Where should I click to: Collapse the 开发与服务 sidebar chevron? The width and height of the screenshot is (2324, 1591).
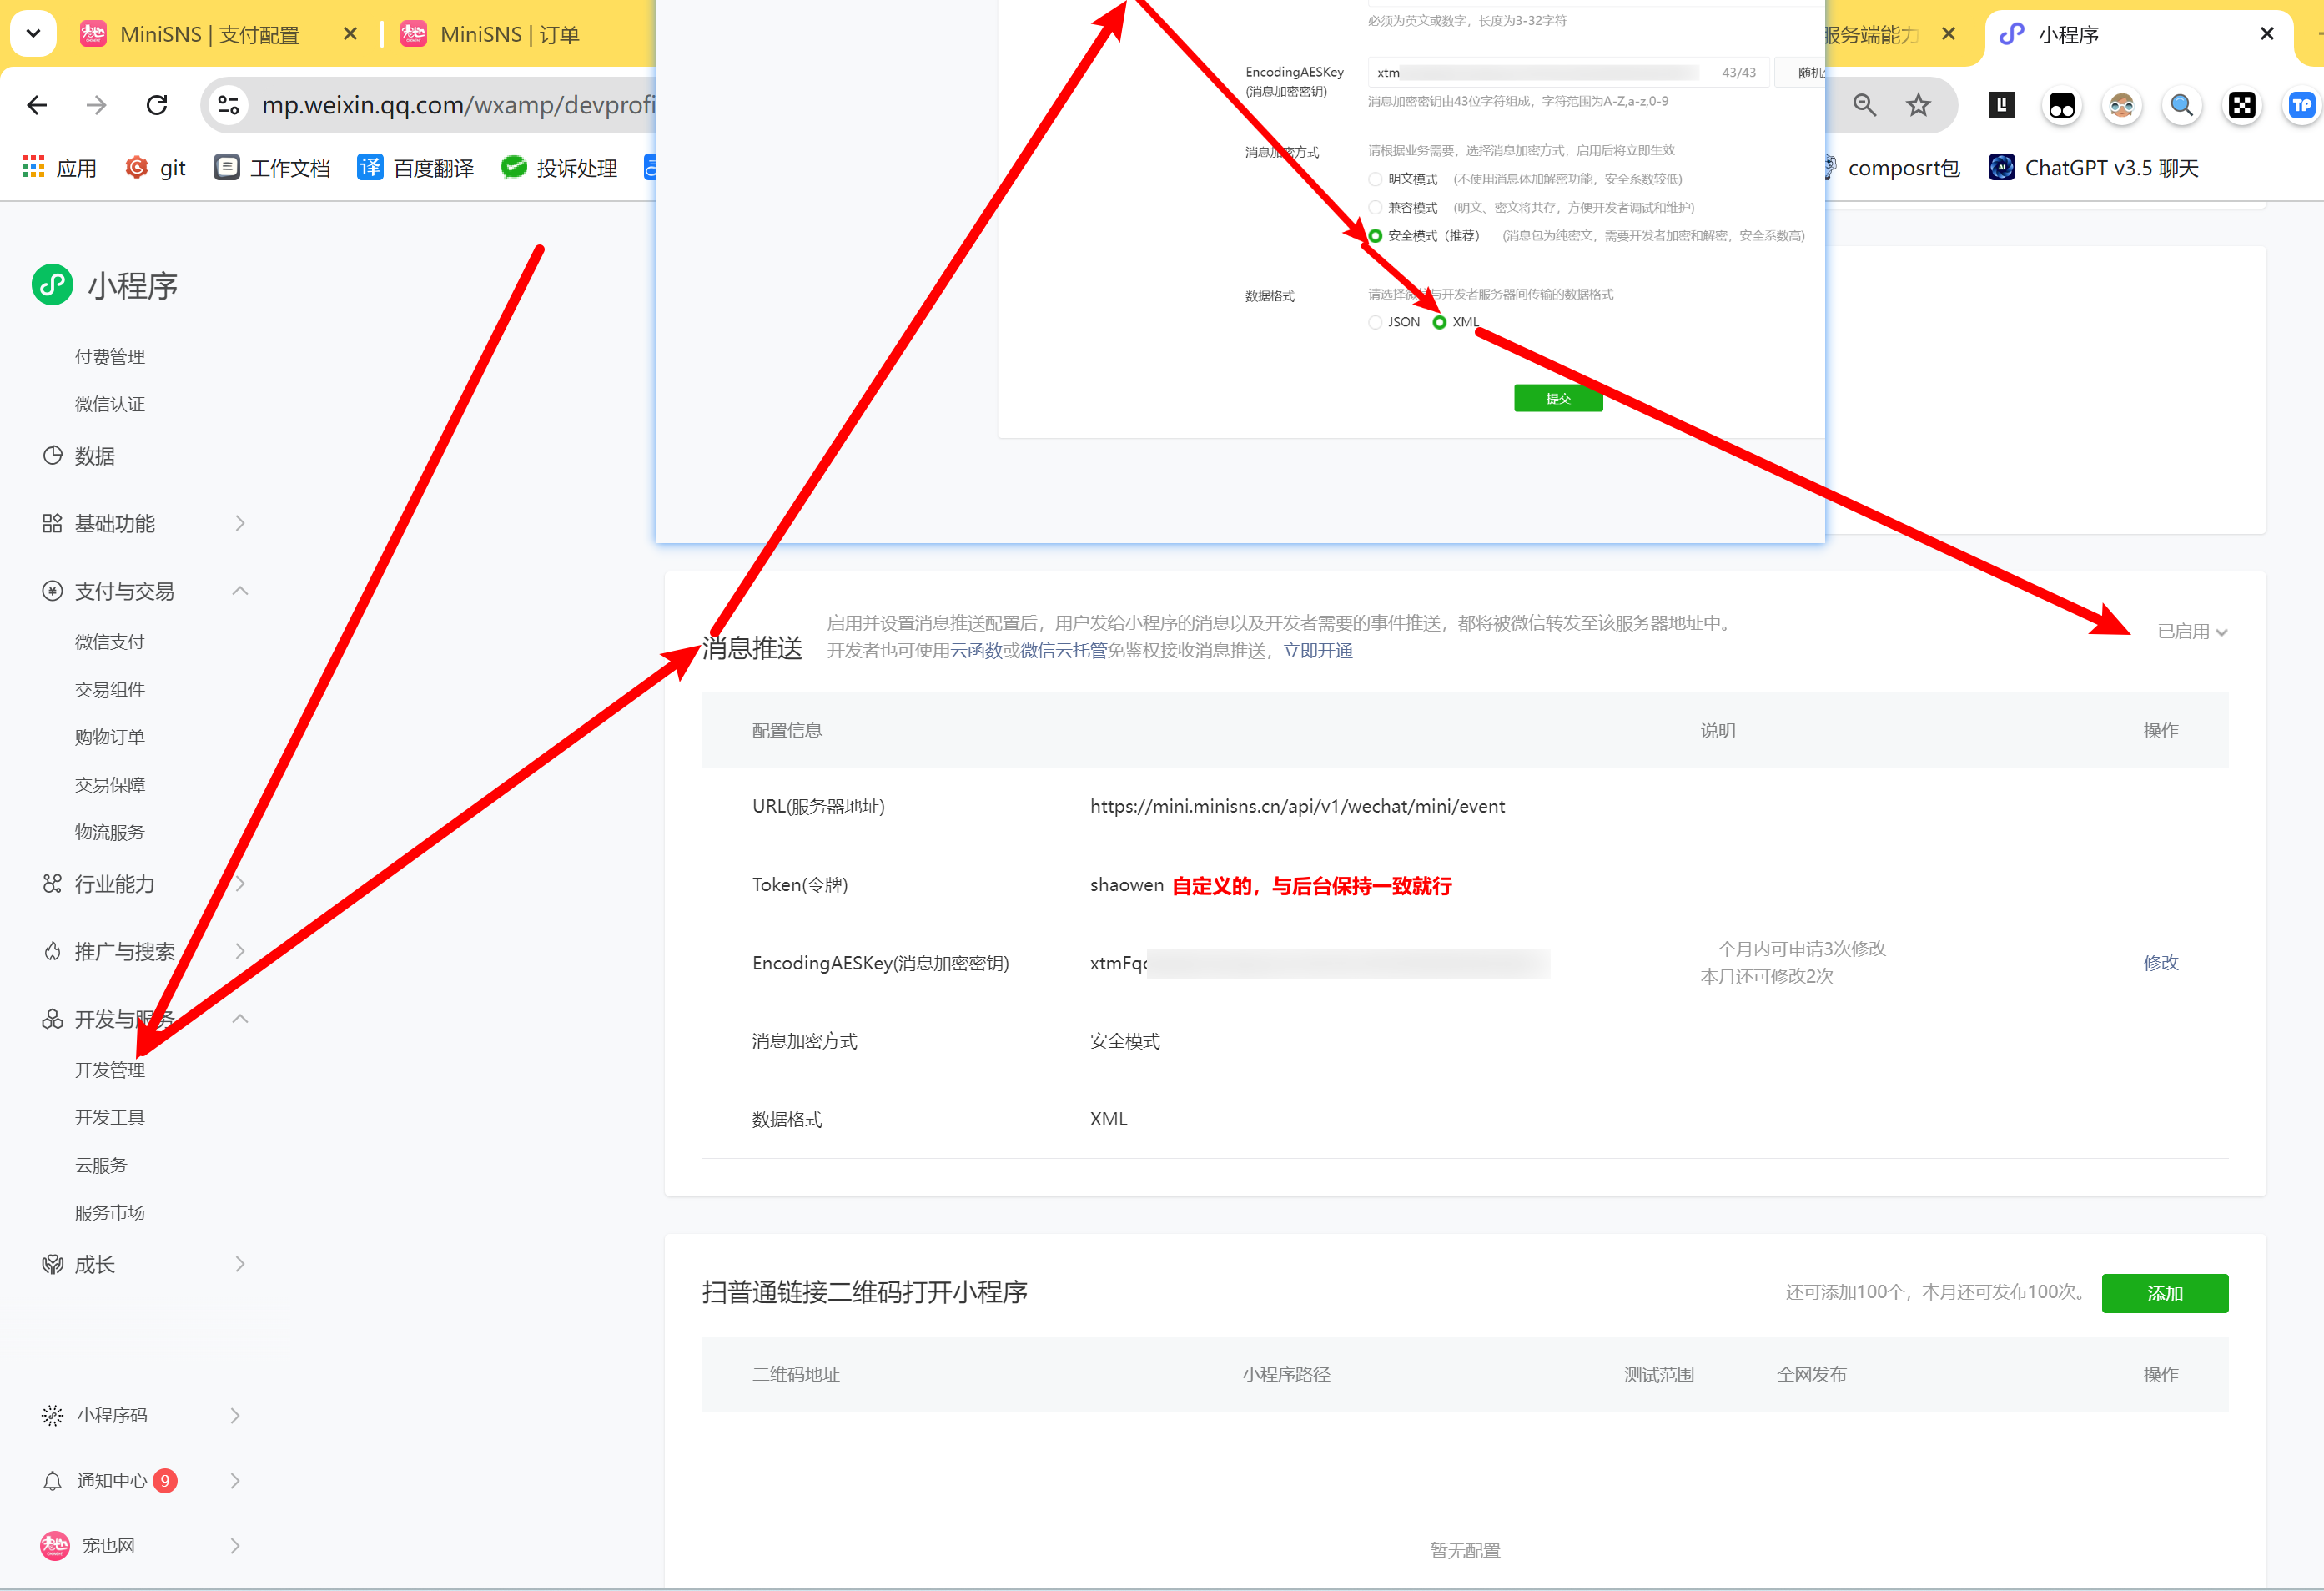point(240,1019)
